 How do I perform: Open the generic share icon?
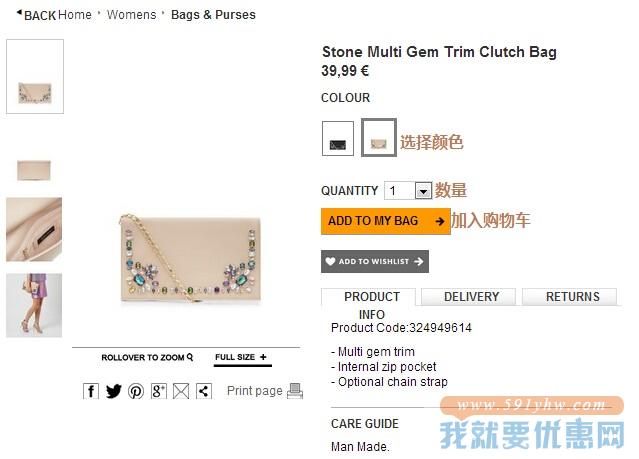[204, 391]
